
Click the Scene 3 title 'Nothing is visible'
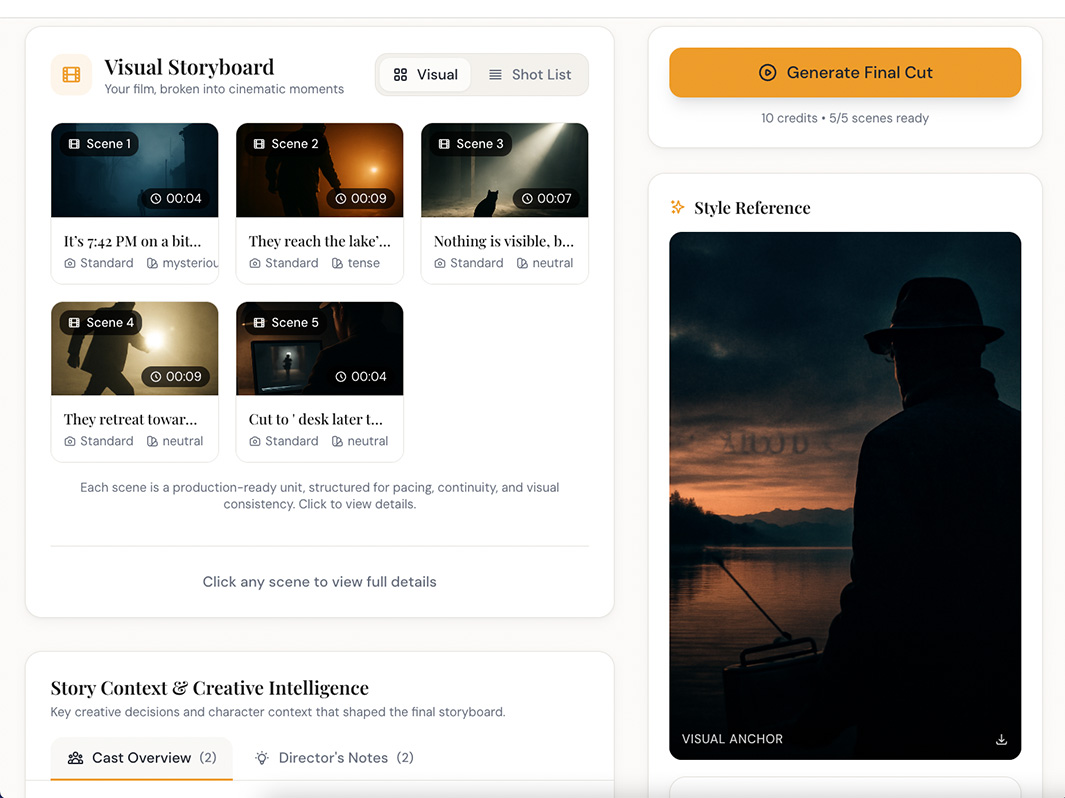[503, 241]
